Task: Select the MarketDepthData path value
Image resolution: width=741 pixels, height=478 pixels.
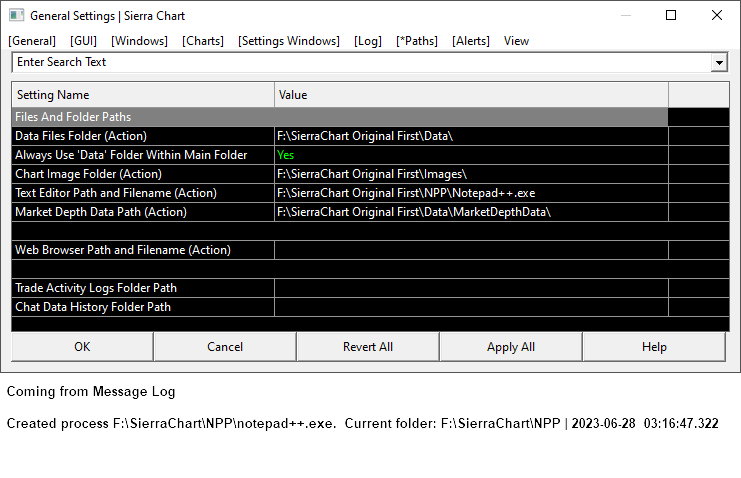Action: [x=471, y=212]
